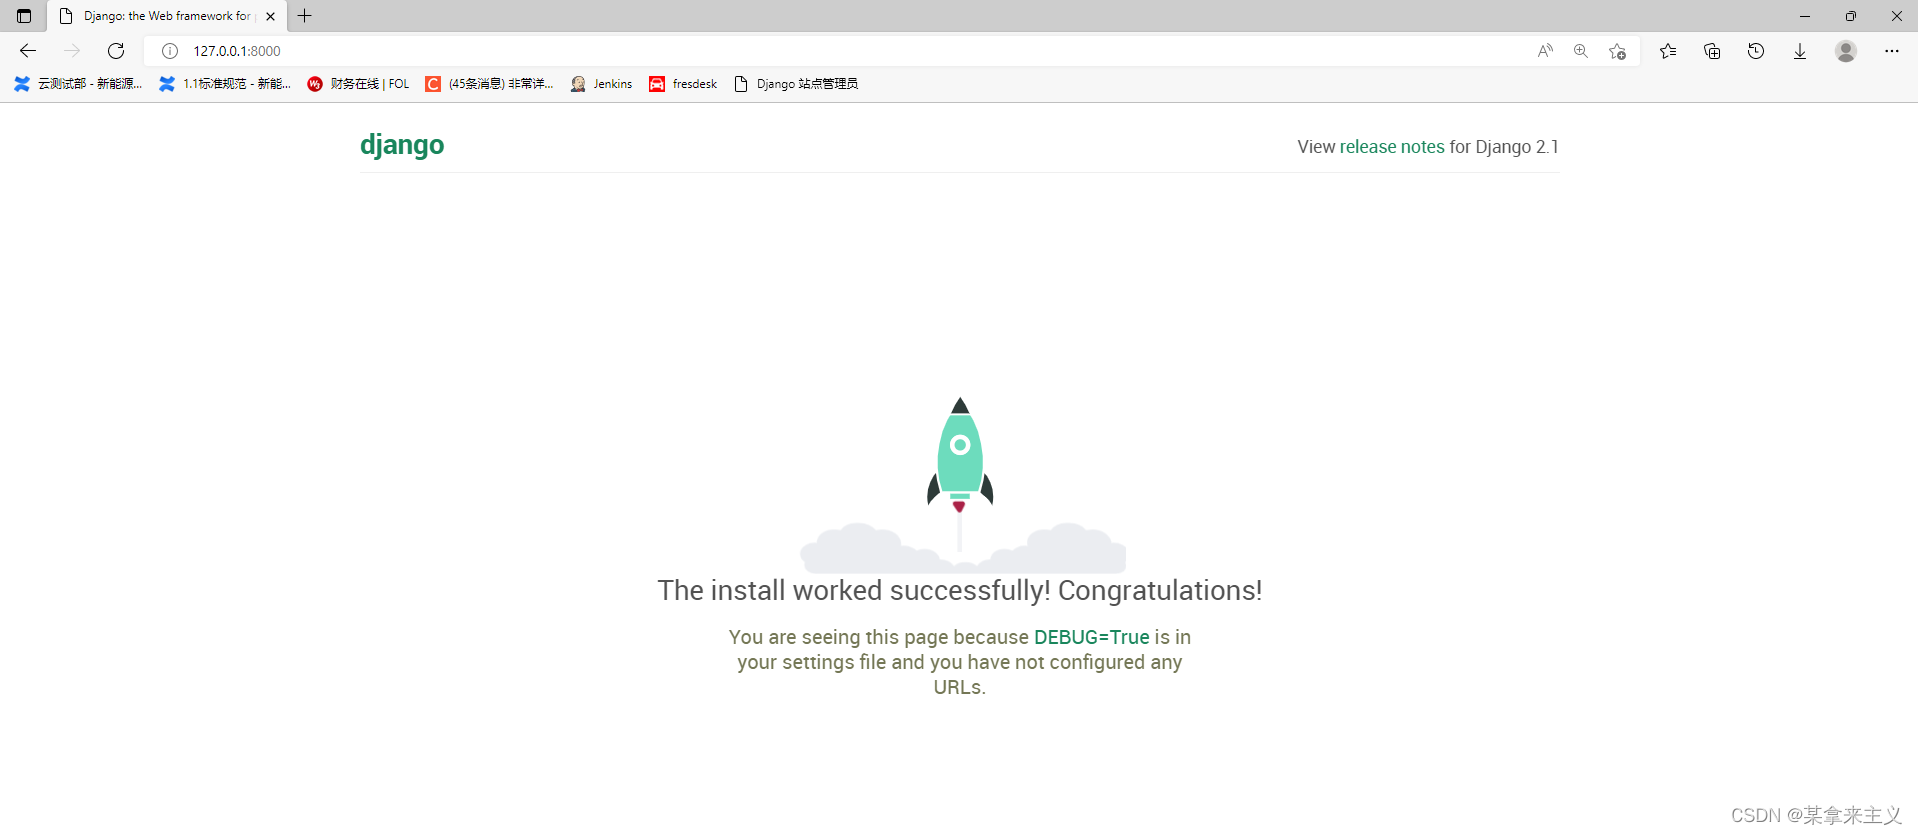Open browsing History icon
1918x835 pixels.
1756,51
